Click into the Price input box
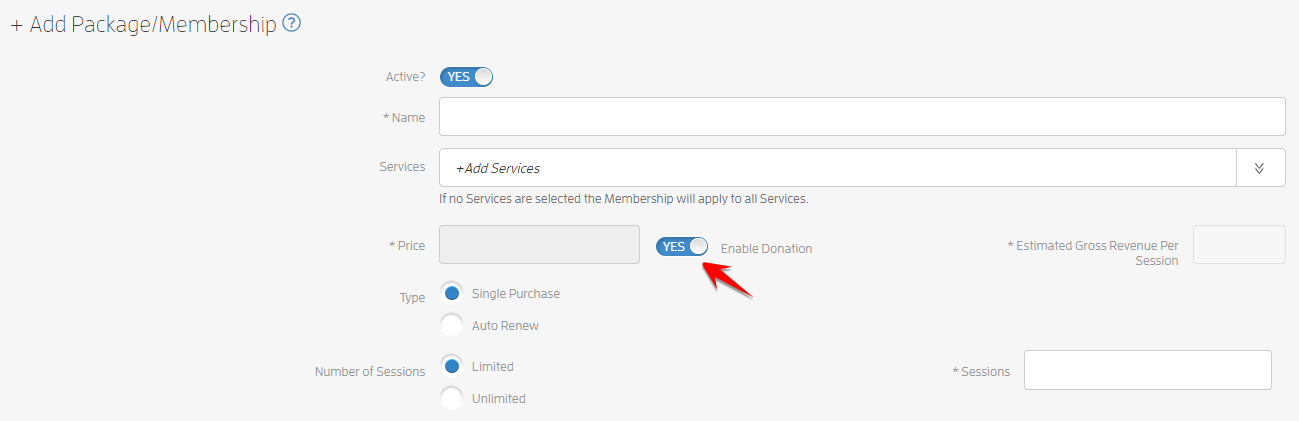 coord(540,244)
